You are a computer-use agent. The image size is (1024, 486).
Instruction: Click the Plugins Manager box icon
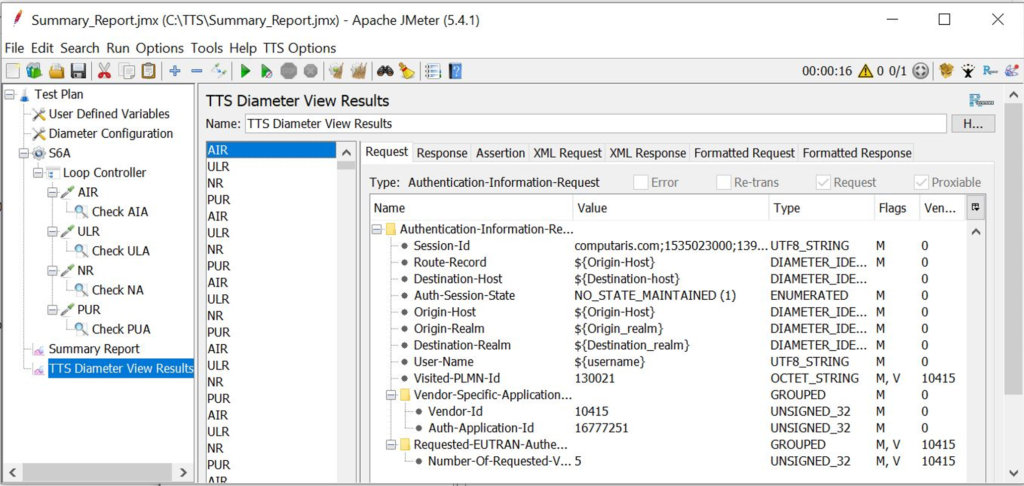pyautogui.click(x=946, y=71)
